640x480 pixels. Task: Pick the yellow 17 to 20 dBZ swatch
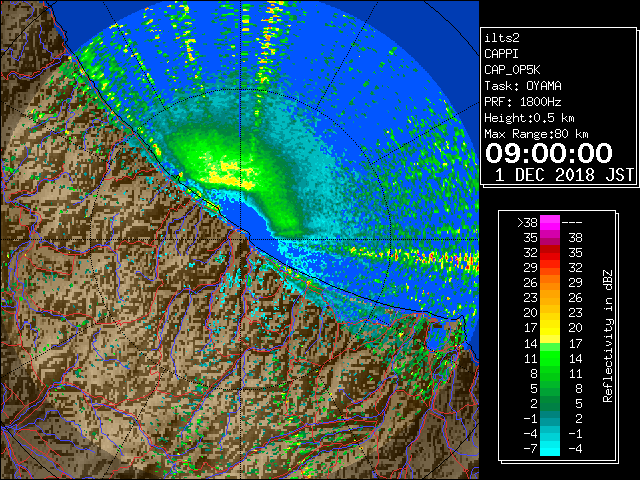point(550,328)
